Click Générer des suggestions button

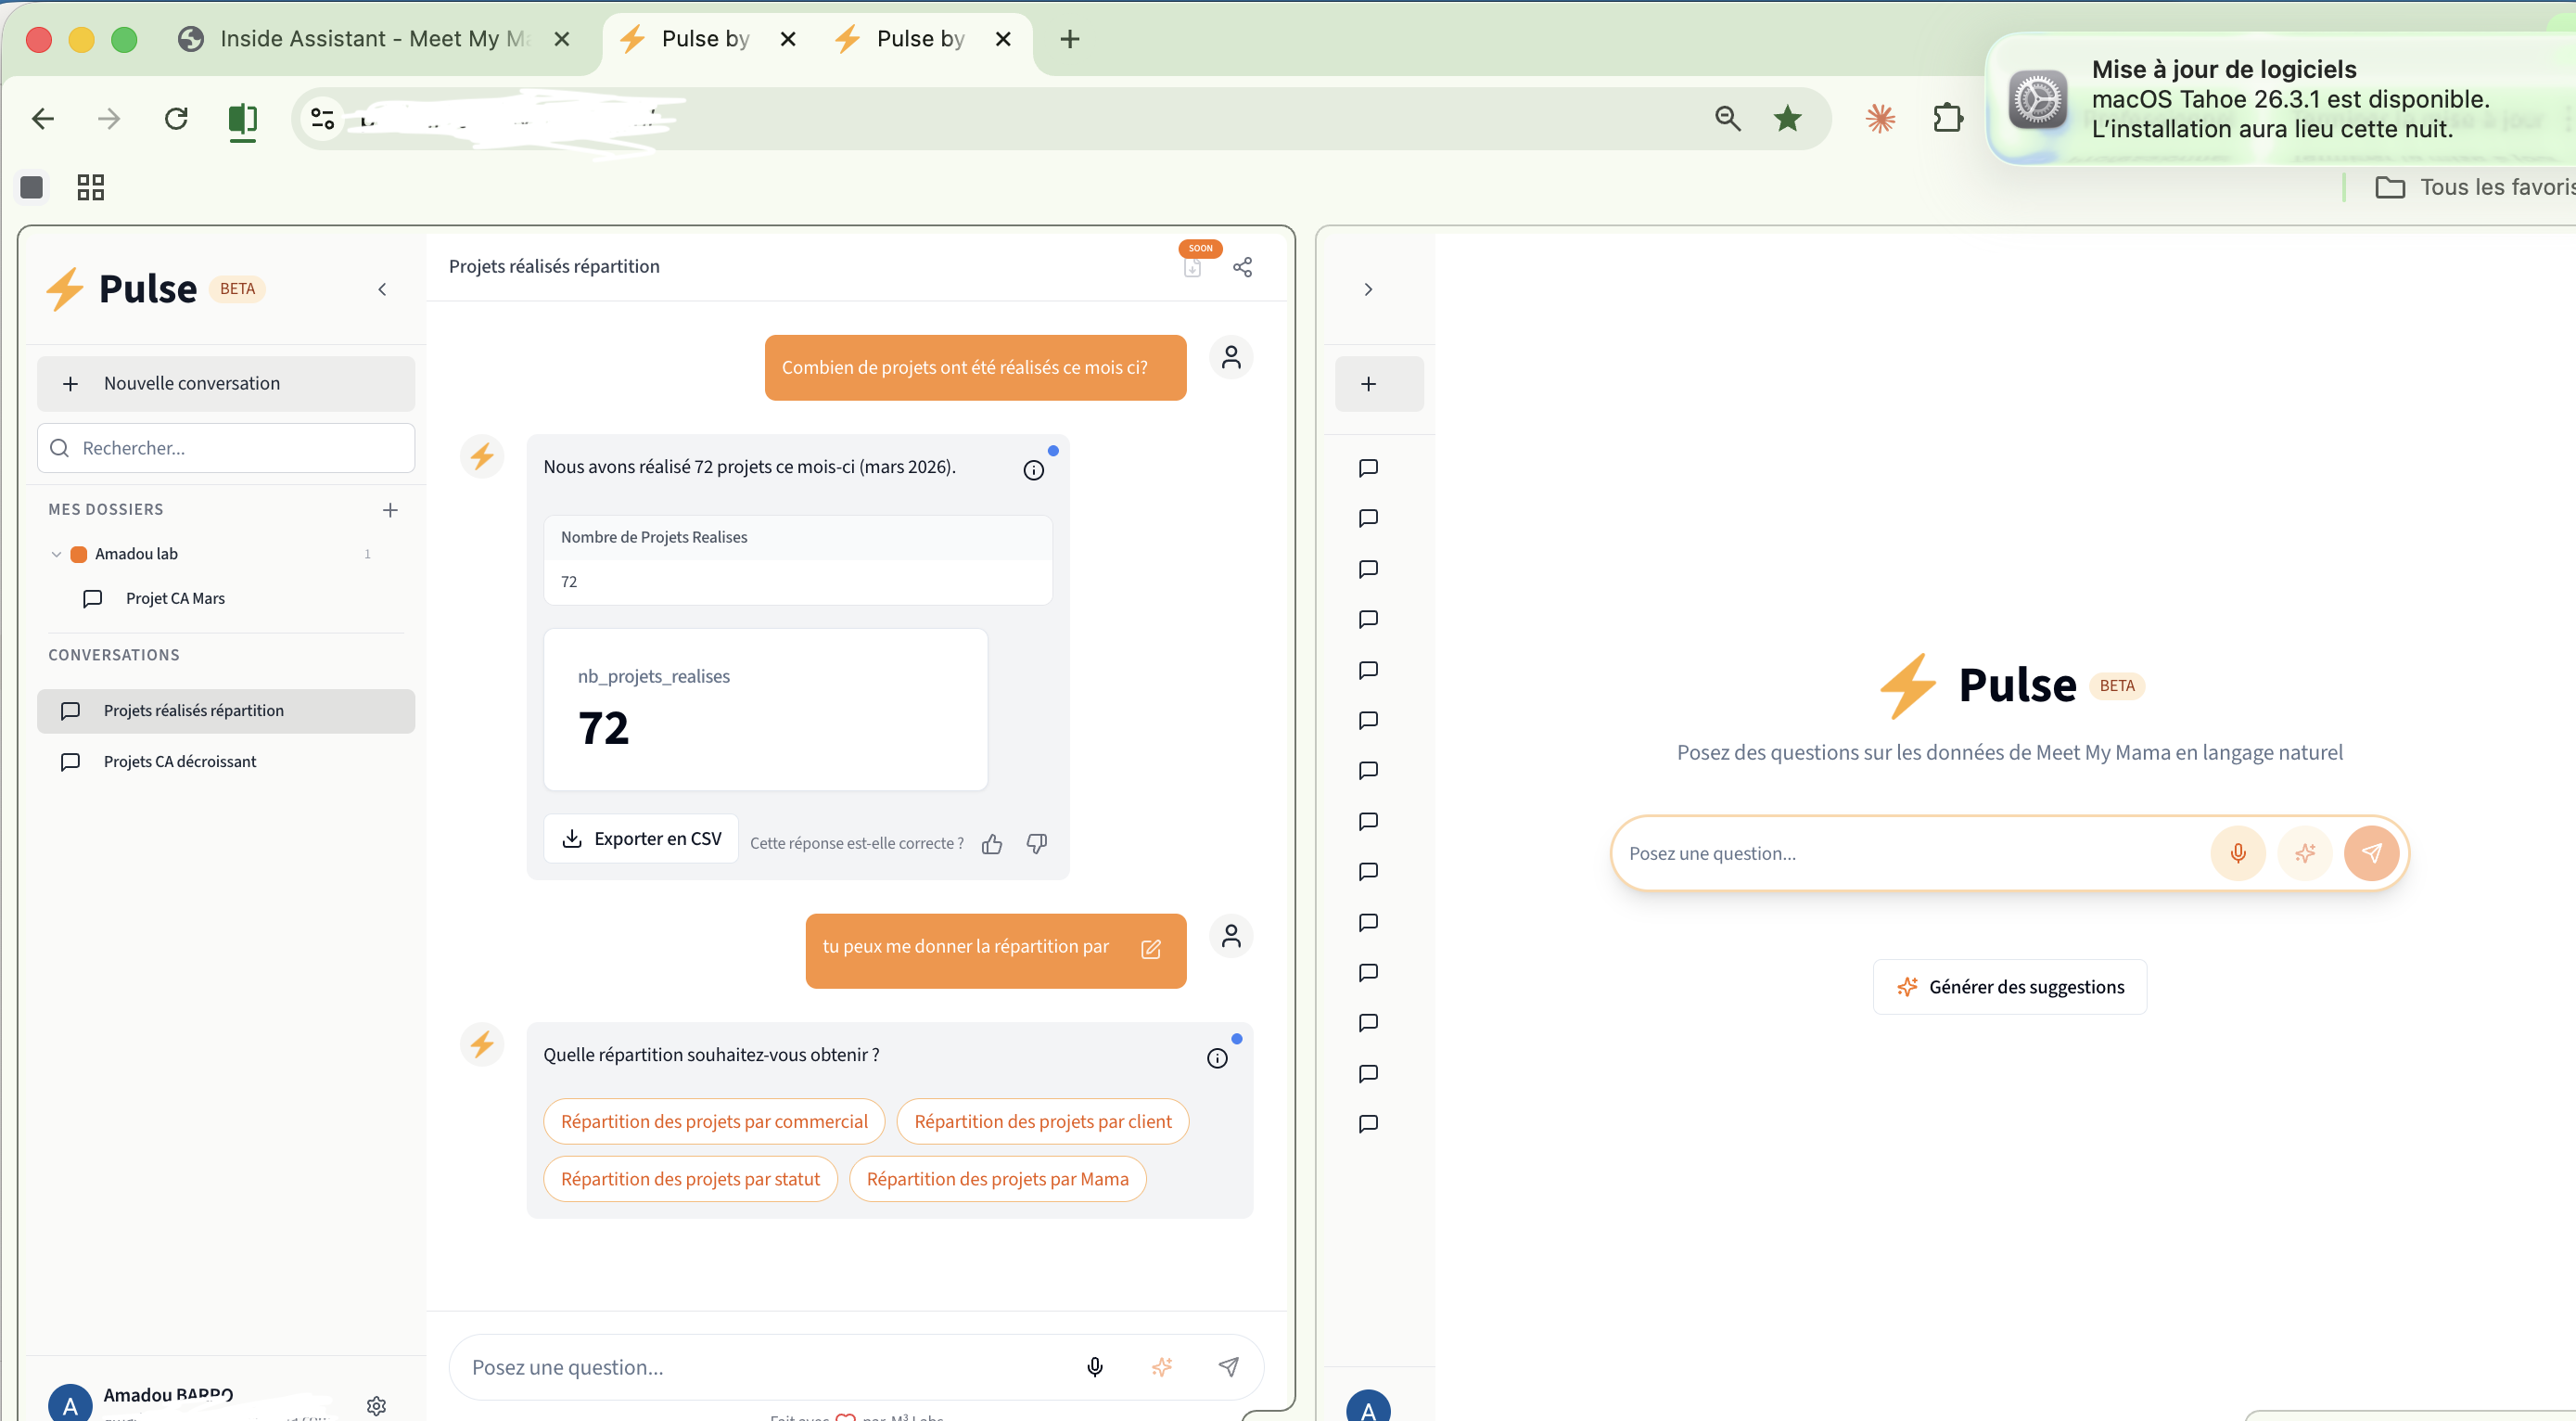point(2009,987)
